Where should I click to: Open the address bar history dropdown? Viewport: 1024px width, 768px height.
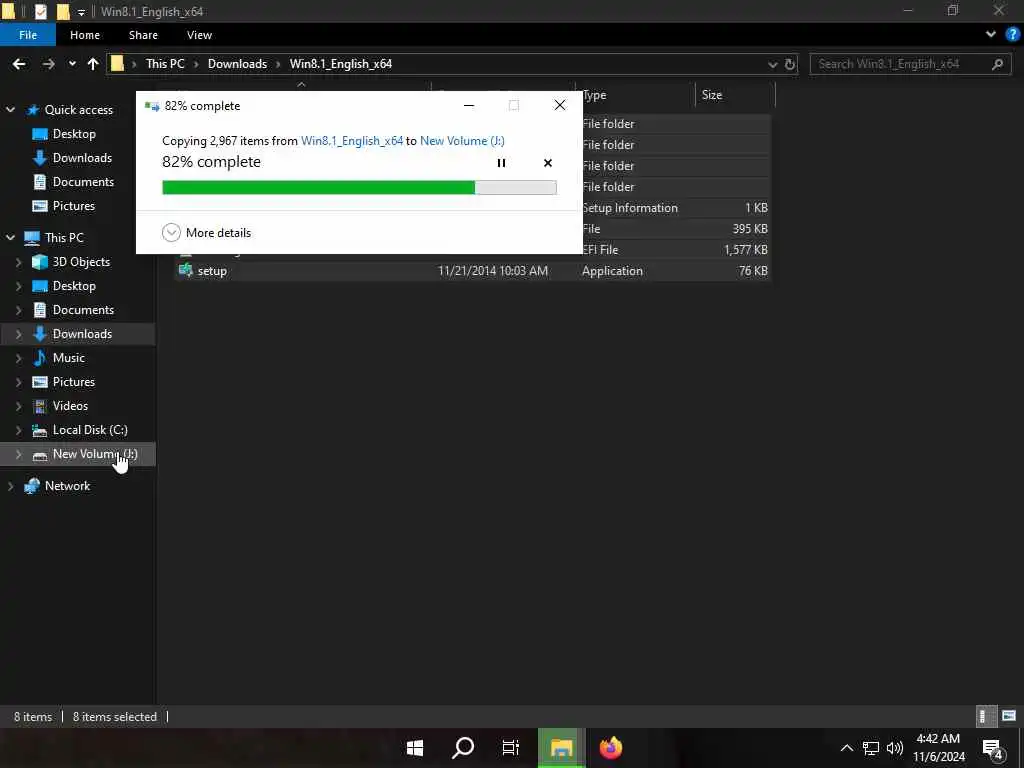[773, 64]
